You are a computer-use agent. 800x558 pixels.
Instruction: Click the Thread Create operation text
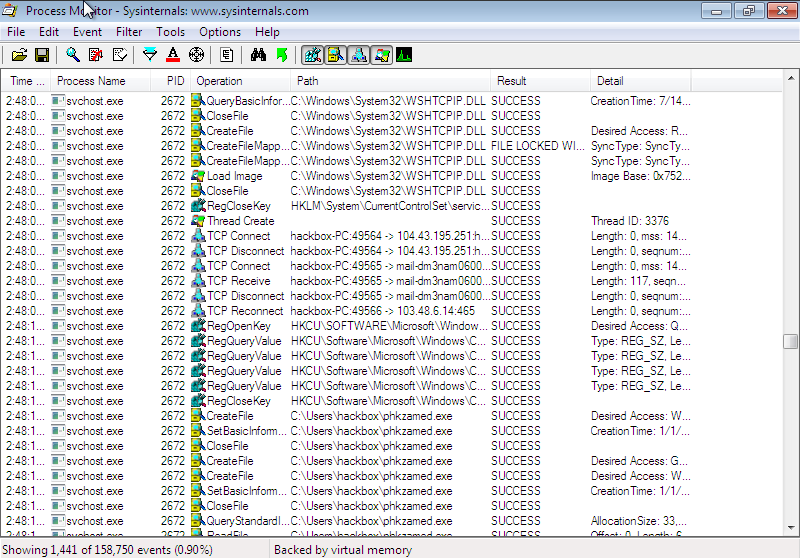pyautogui.click(x=240, y=221)
